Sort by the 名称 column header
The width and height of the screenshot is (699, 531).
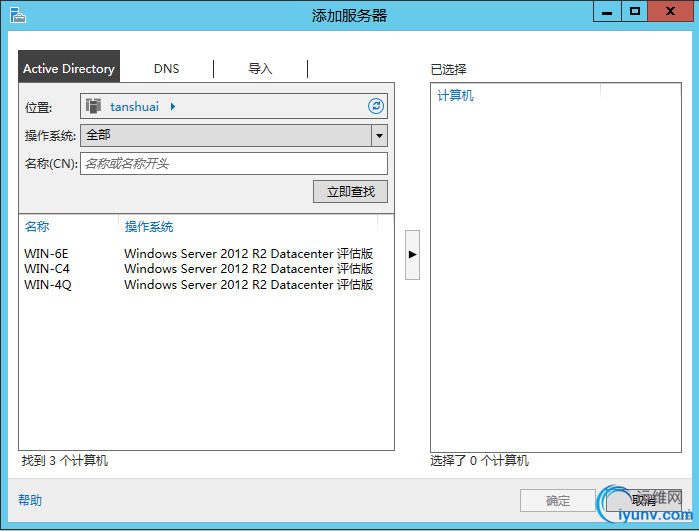pyautogui.click(x=37, y=226)
